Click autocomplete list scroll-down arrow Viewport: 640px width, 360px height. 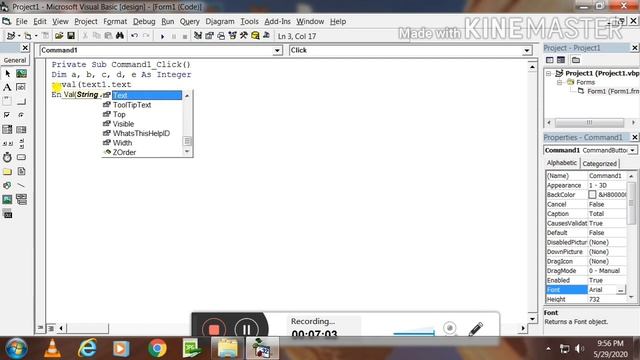click(x=187, y=152)
